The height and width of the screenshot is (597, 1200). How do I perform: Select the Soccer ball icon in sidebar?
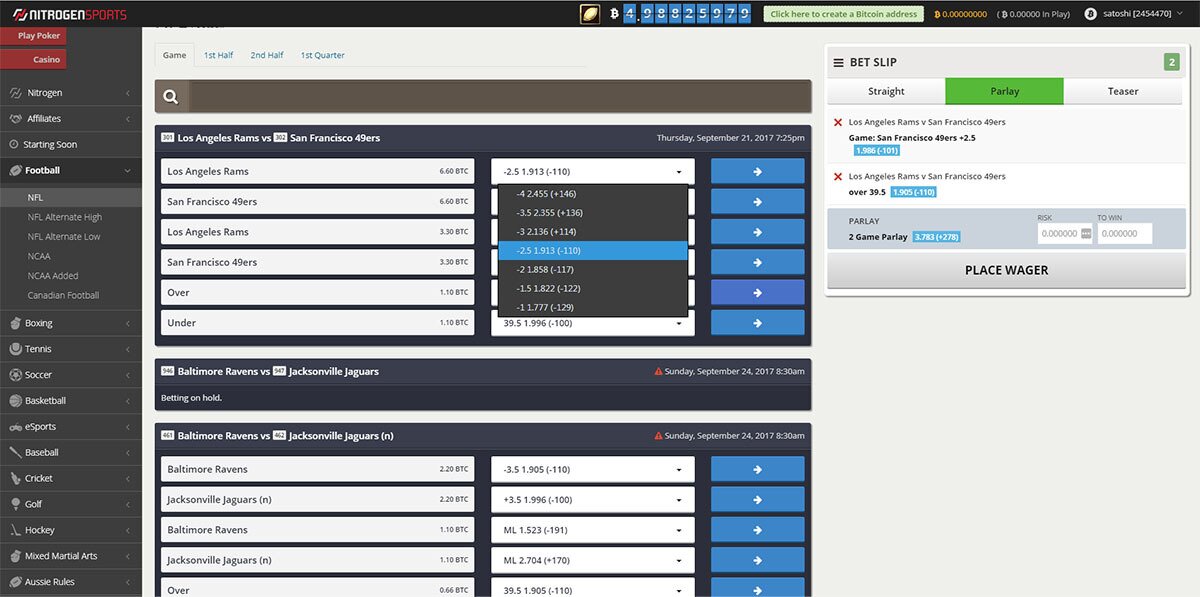point(16,375)
